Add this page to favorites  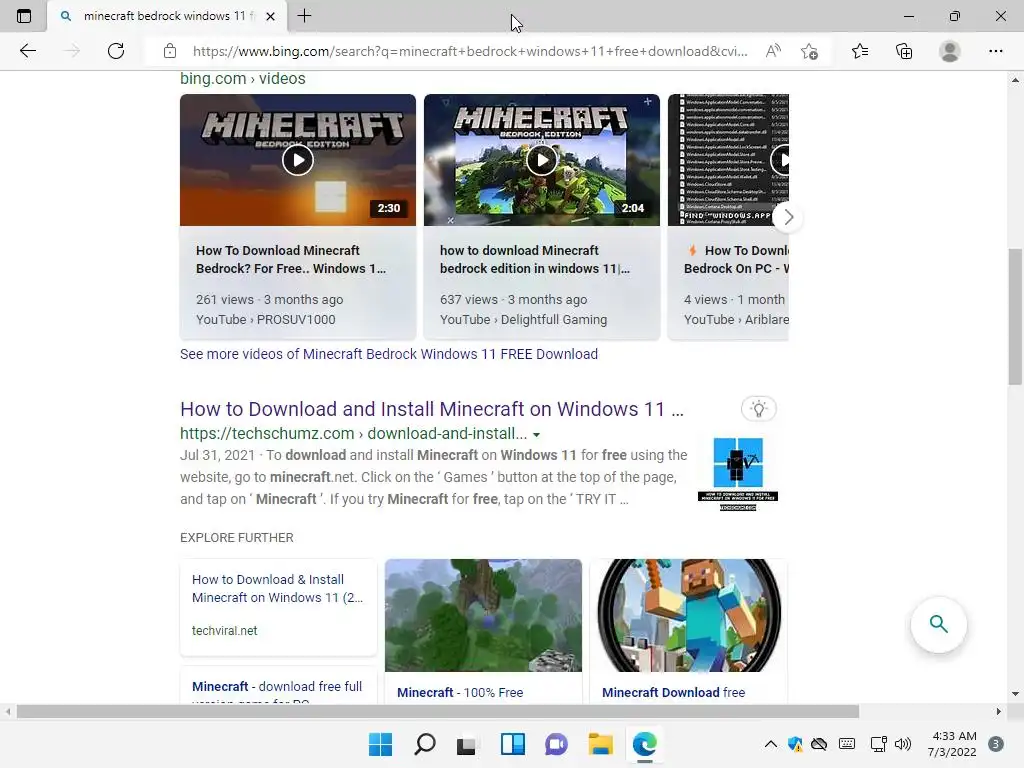(x=810, y=51)
